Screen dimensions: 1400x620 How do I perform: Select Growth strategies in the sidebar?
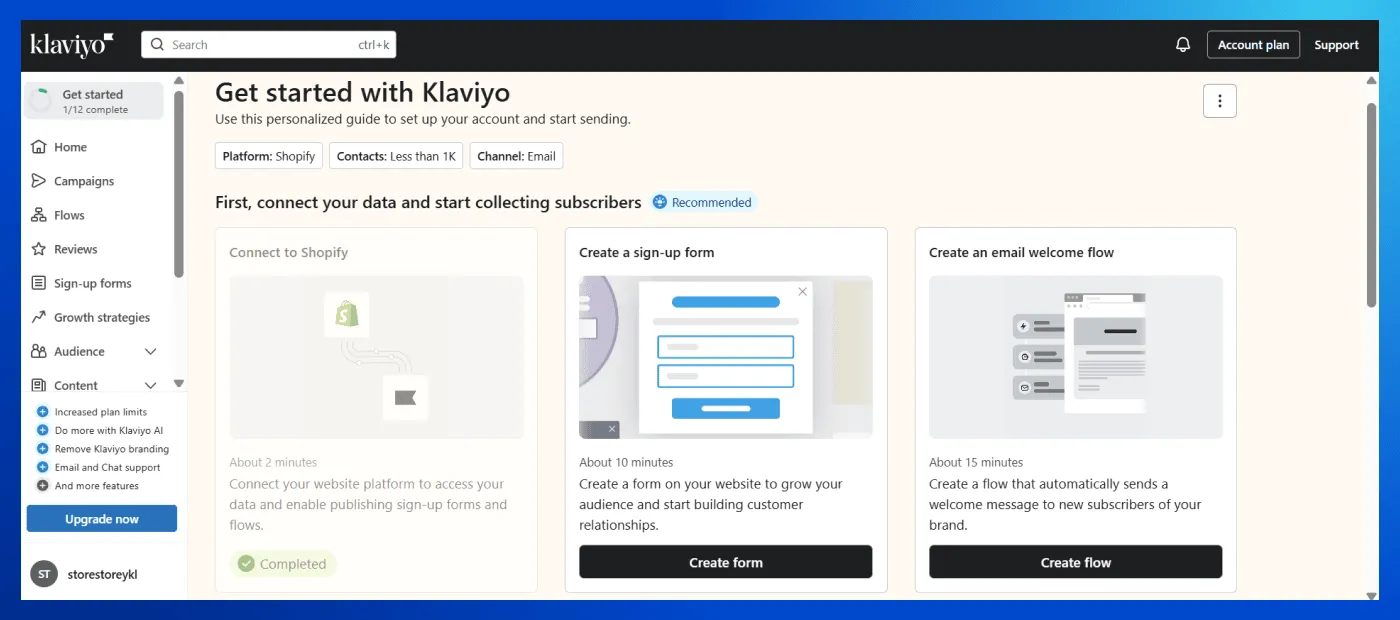click(x=99, y=317)
